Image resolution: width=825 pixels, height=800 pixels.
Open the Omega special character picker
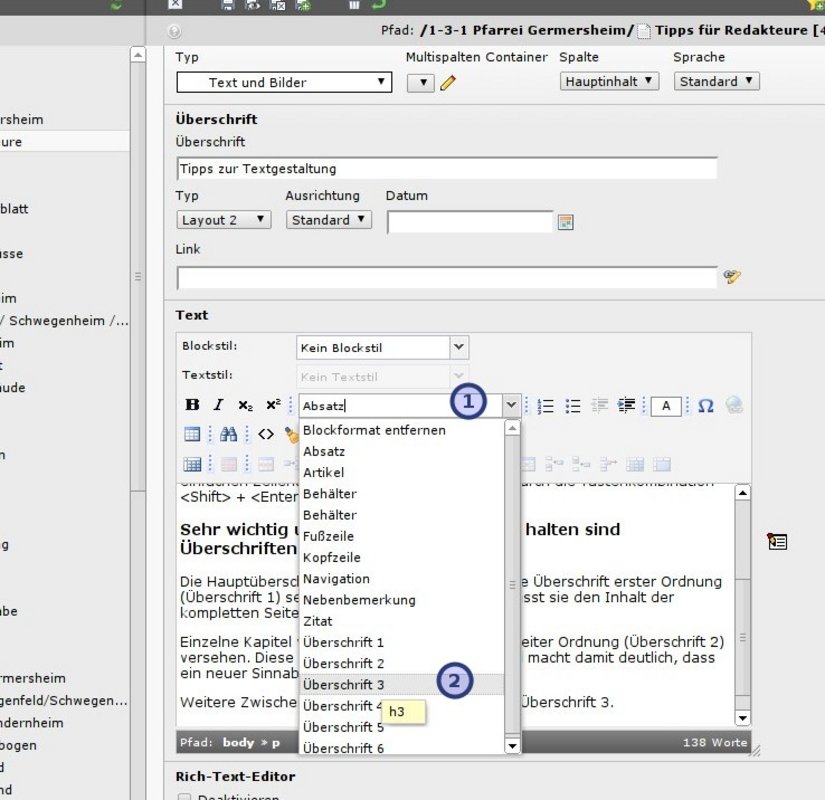click(x=705, y=405)
